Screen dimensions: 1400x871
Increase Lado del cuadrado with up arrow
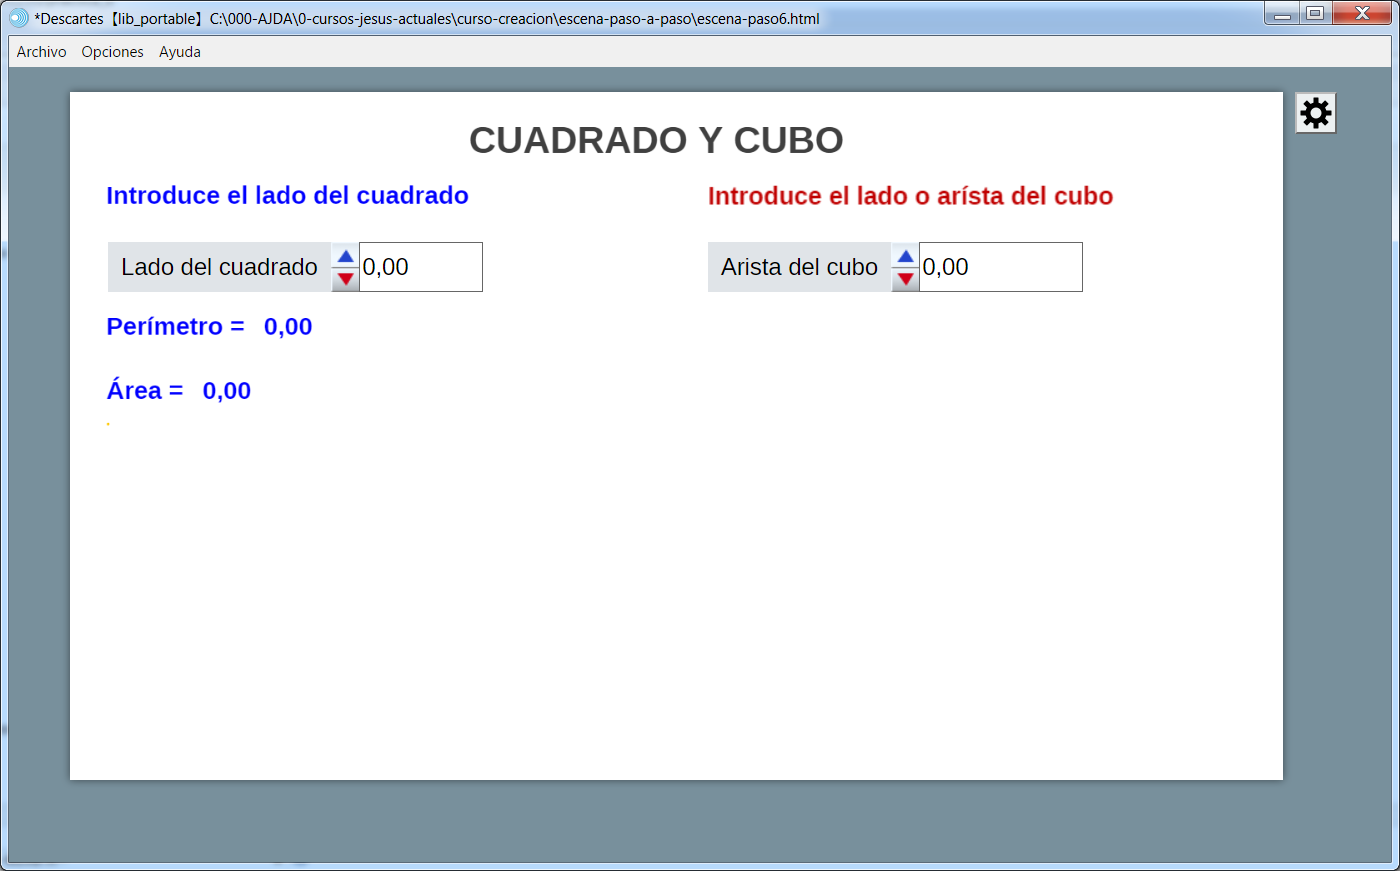[345, 256]
